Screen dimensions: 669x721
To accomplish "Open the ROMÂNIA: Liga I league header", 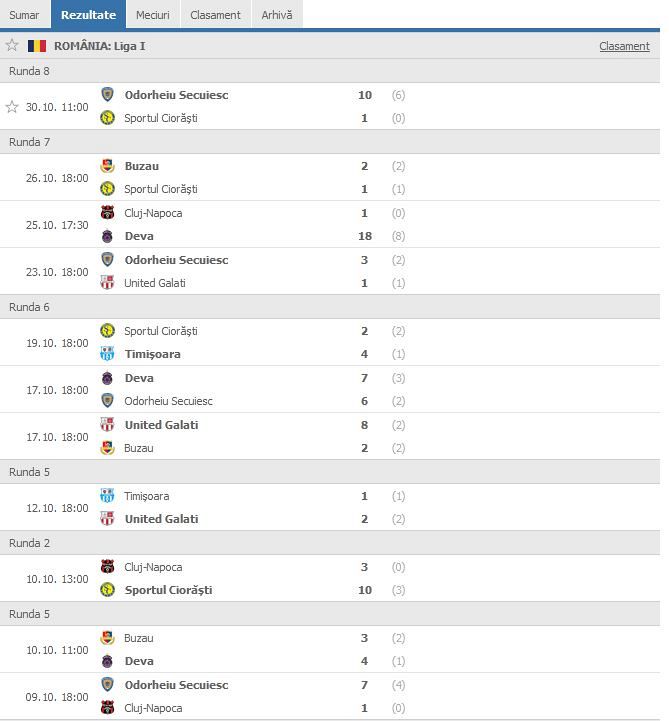I will click(99, 46).
